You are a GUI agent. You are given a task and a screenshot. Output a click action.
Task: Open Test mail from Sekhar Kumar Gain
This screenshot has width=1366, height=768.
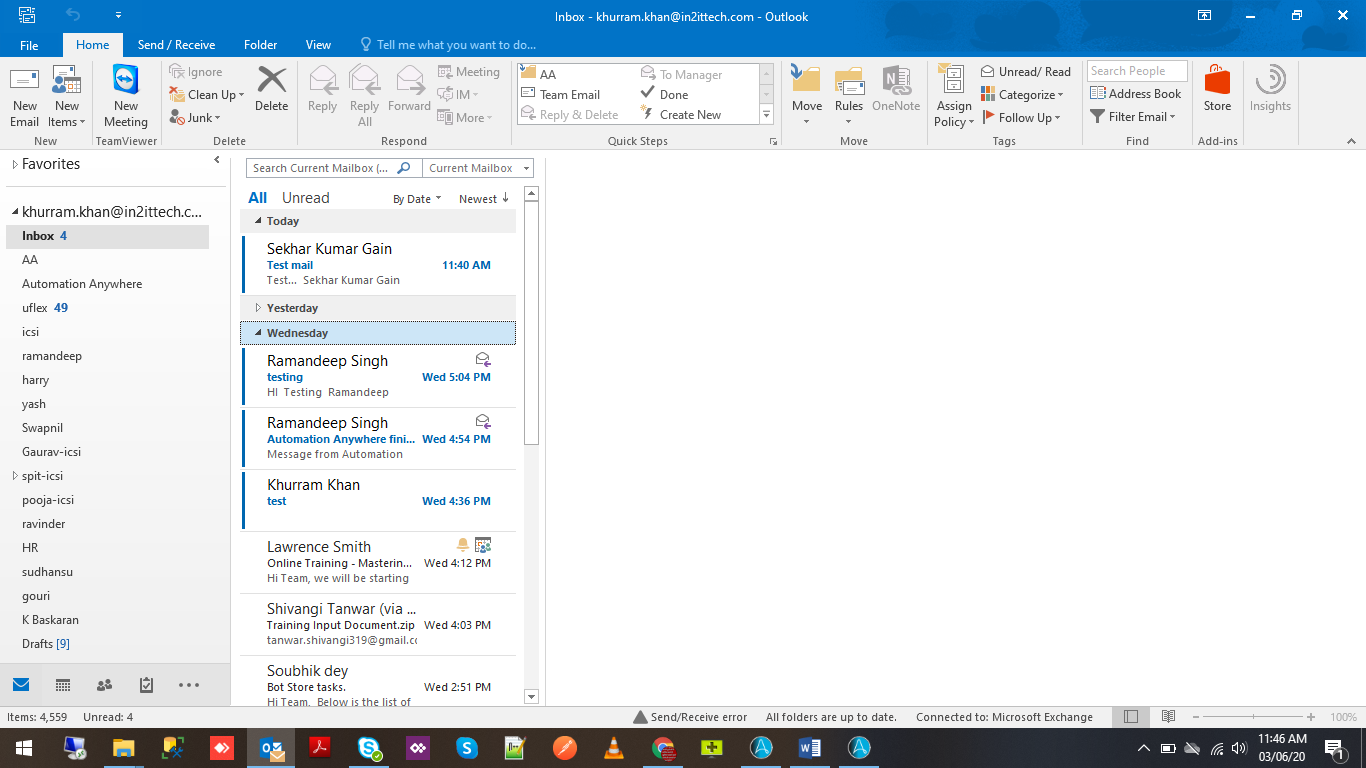[378, 263]
